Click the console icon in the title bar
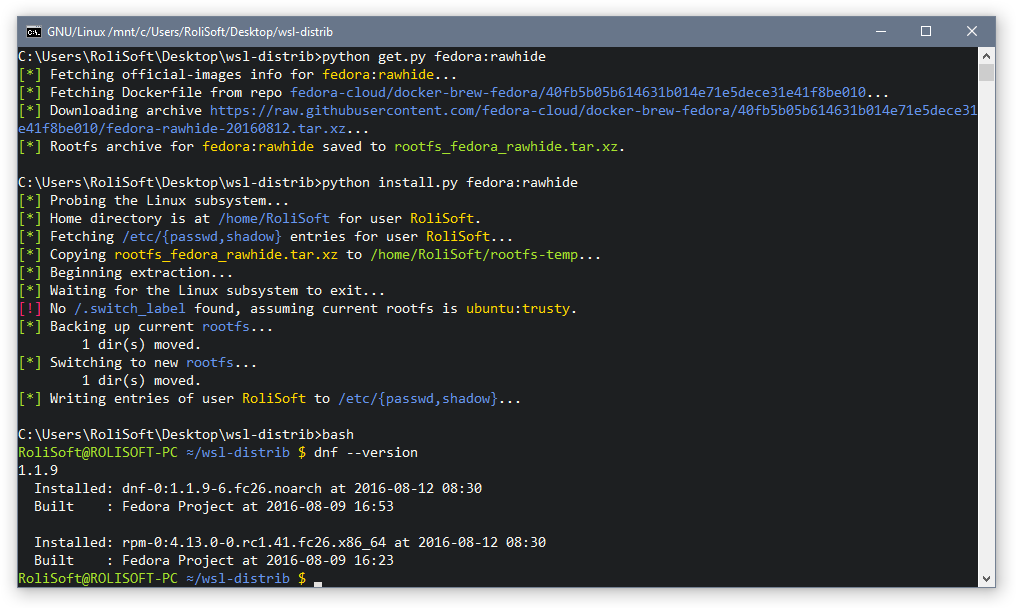The width and height of the screenshot is (1016, 608). coord(34,32)
